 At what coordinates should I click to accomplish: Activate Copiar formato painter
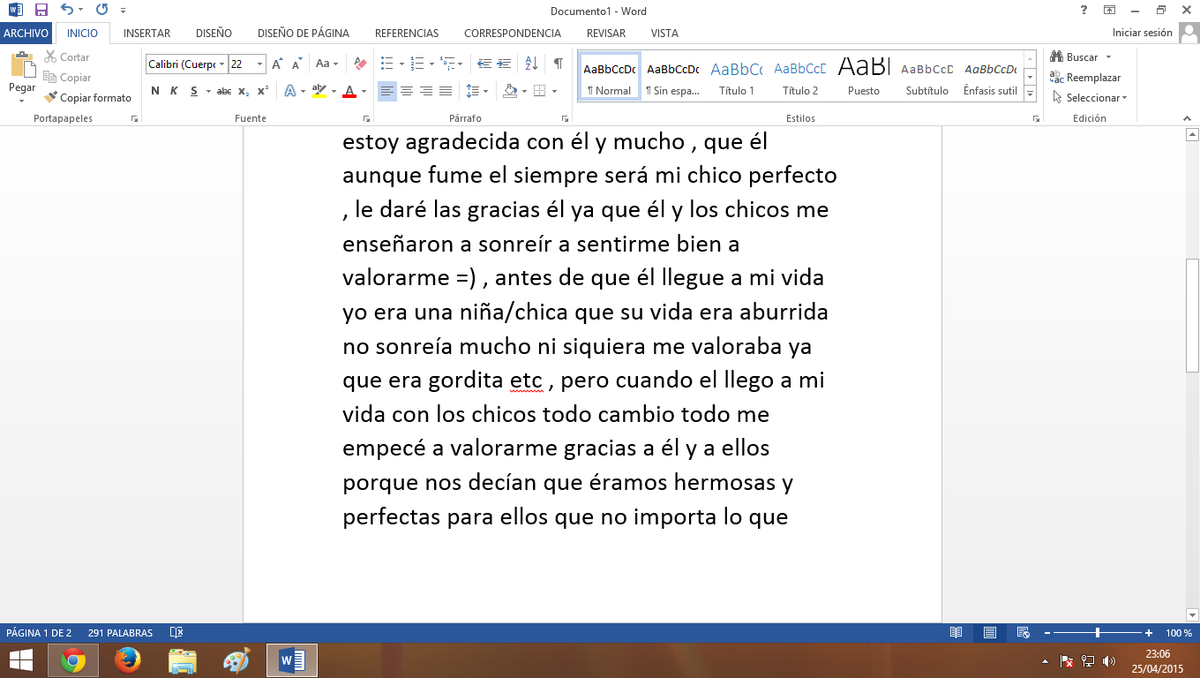tap(88, 97)
